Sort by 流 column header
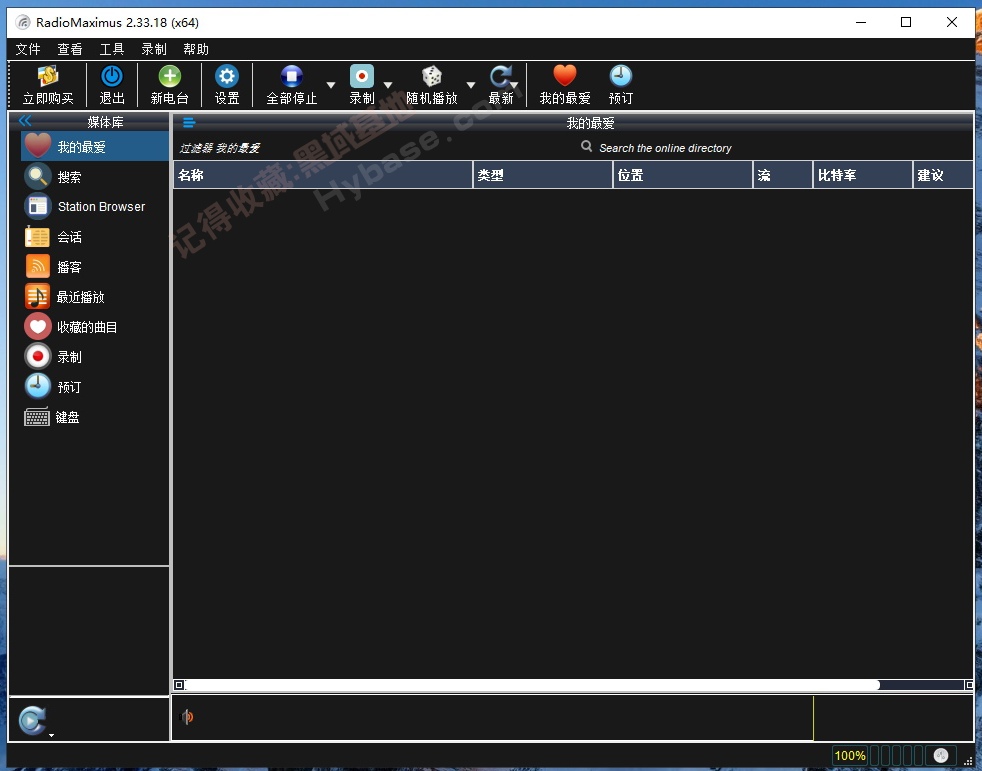 (x=783, y=175)
